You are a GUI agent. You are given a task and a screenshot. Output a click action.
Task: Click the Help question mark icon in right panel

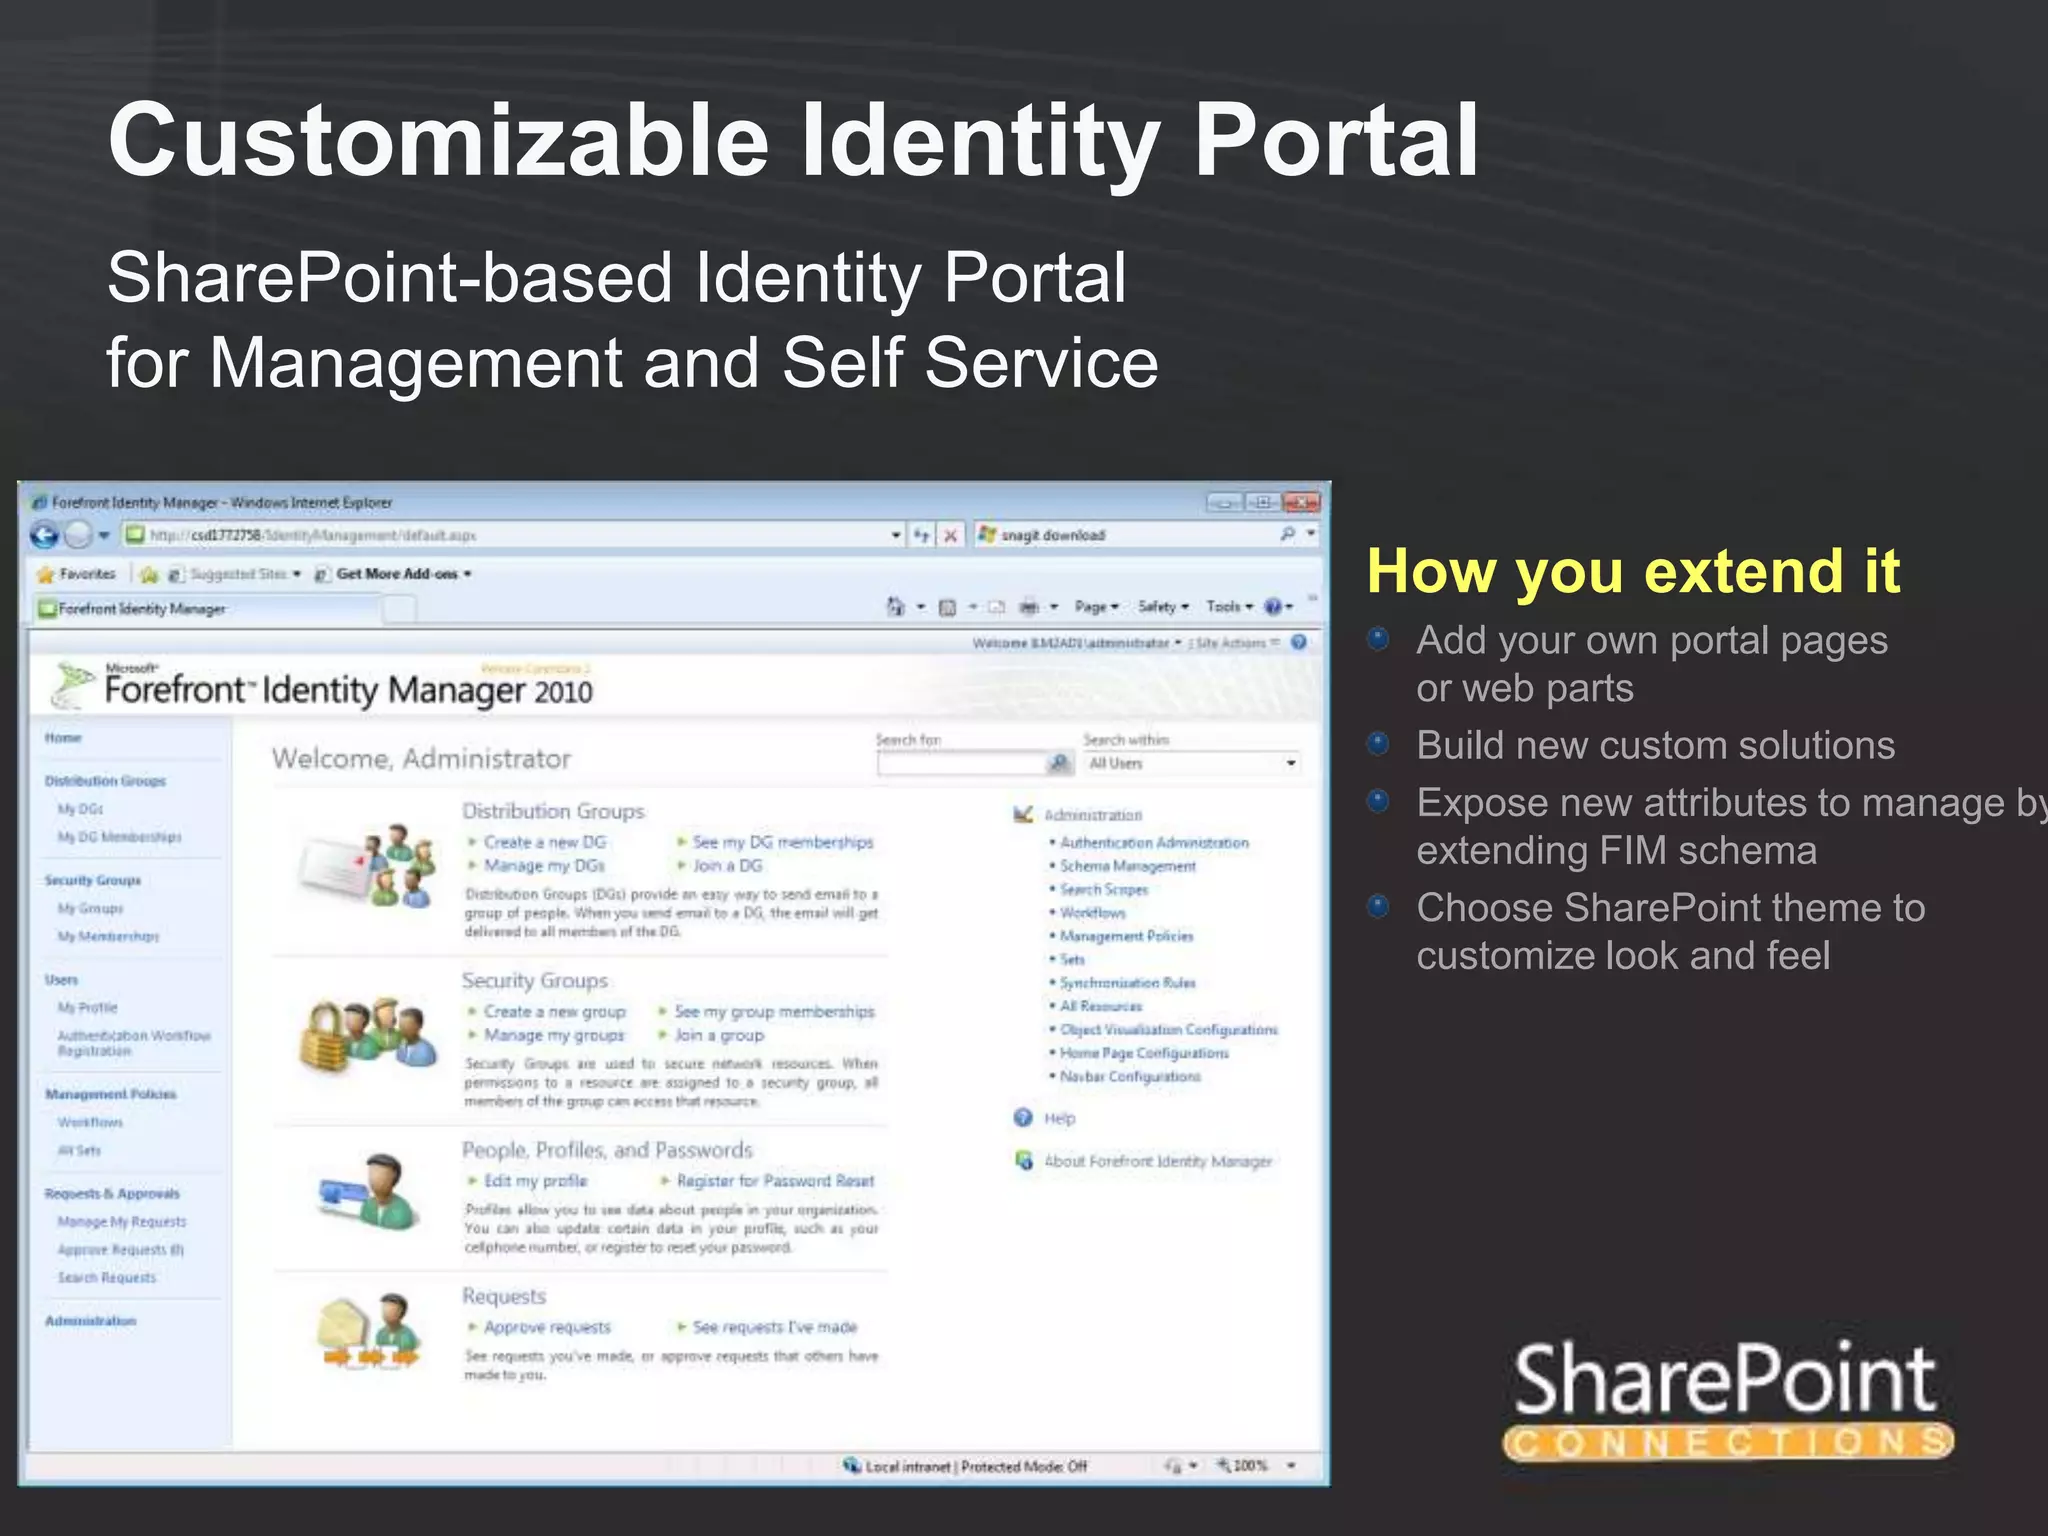click(x=1023, y=1117)
